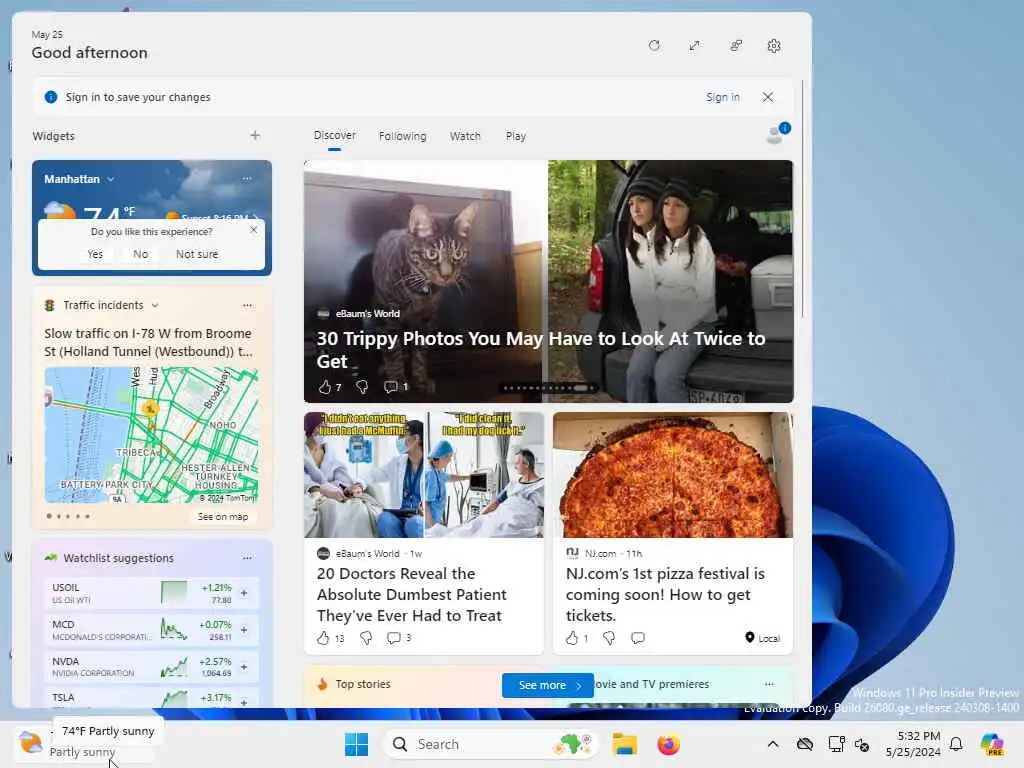Open weather widget more options
This screenshot has height=768, width=1024.
(x=247, y=178)
